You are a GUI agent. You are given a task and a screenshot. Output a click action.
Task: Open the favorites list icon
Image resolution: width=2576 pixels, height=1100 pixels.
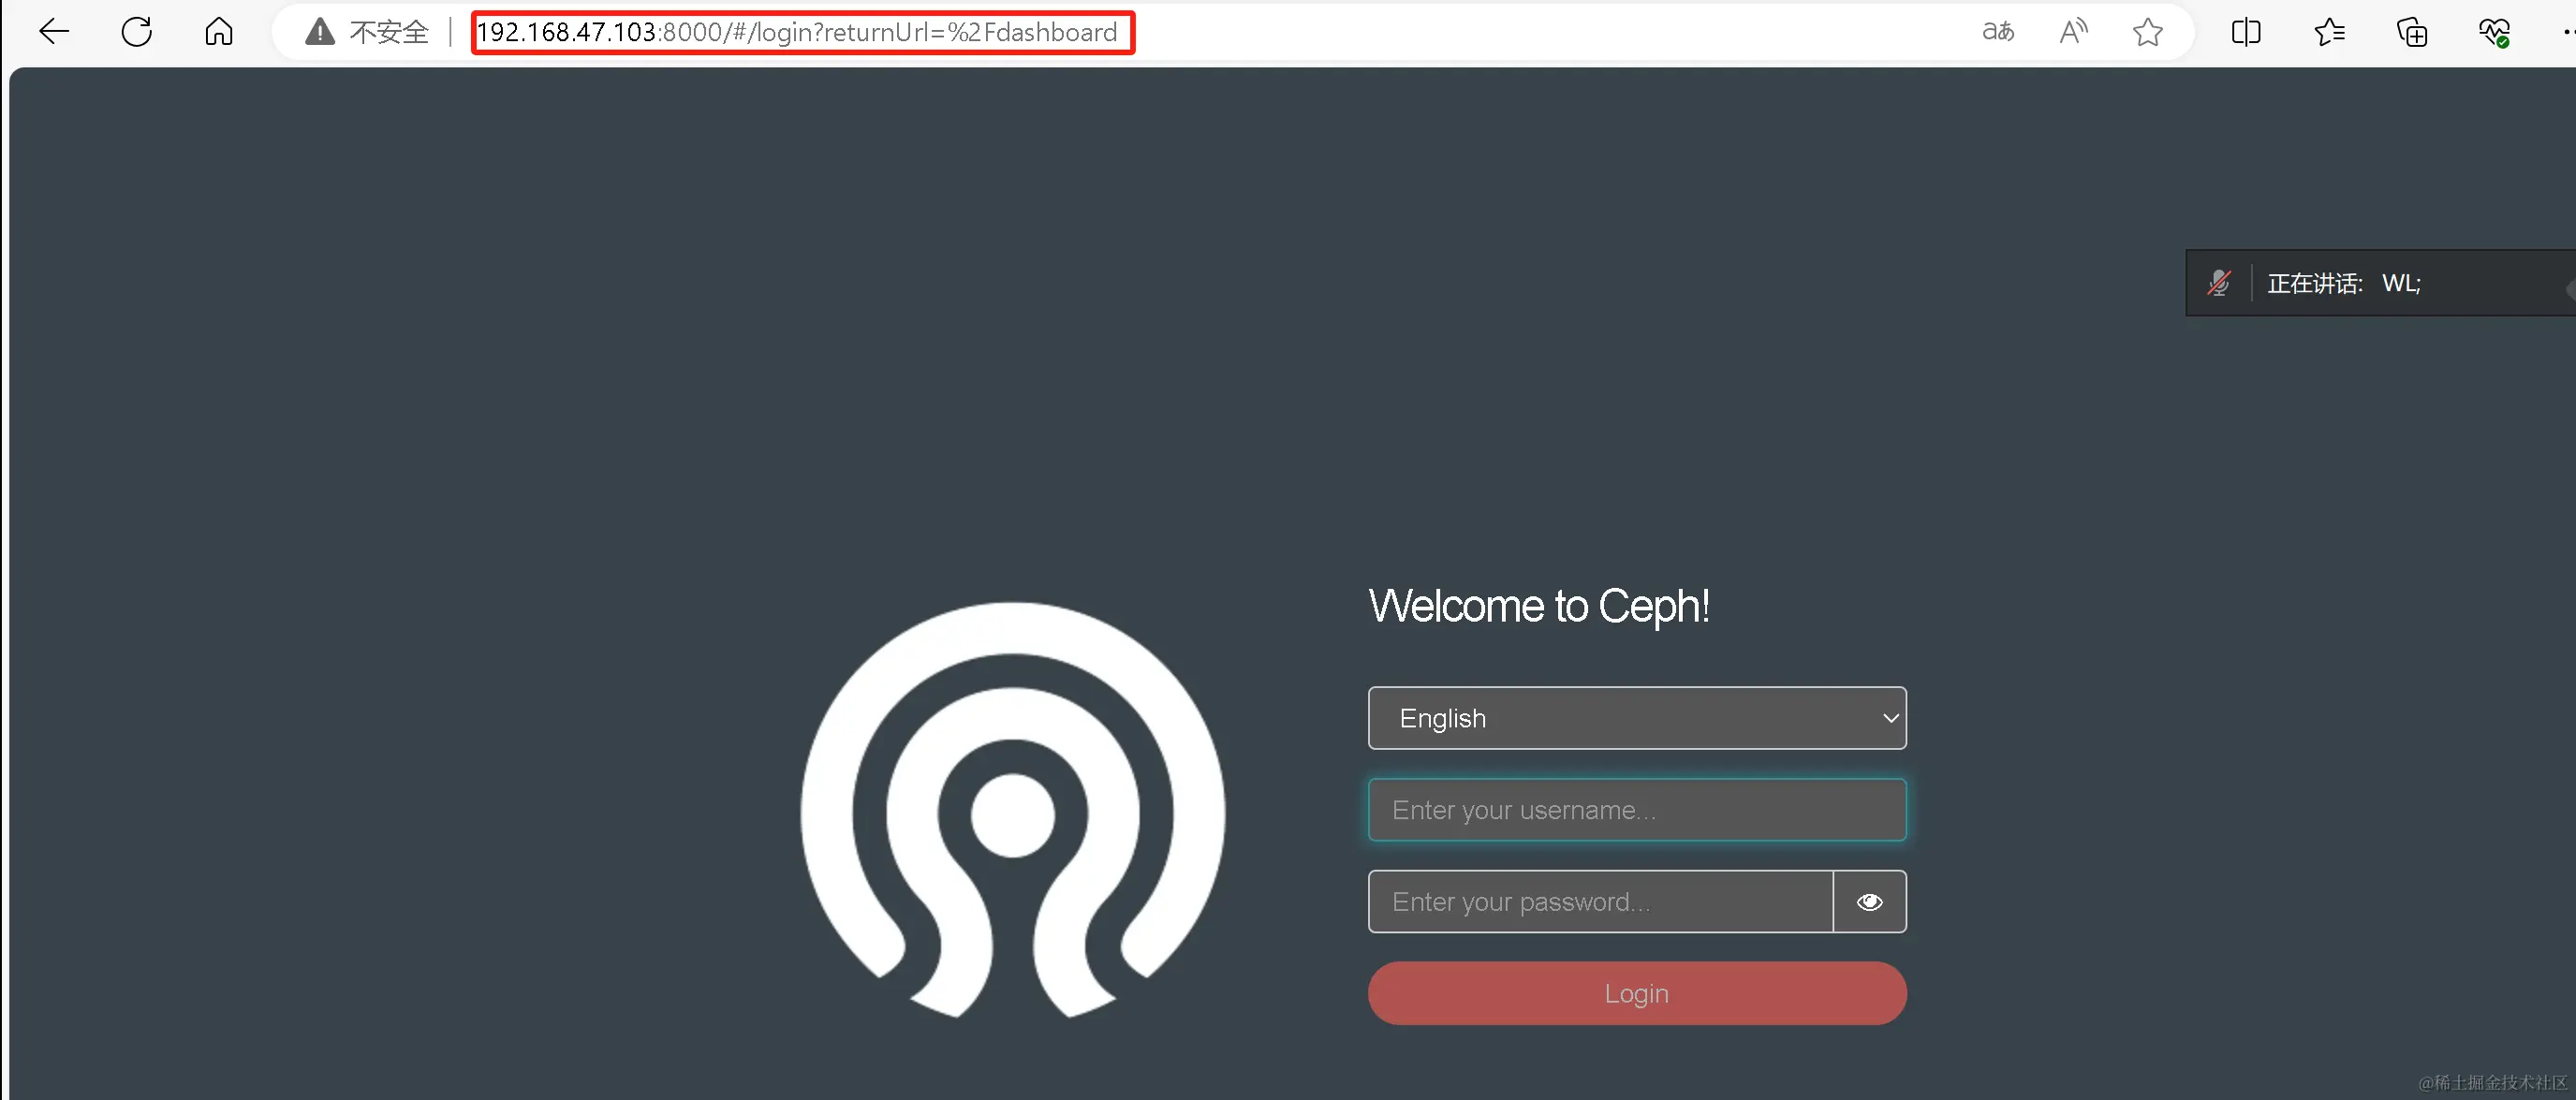pos(2329,32)
